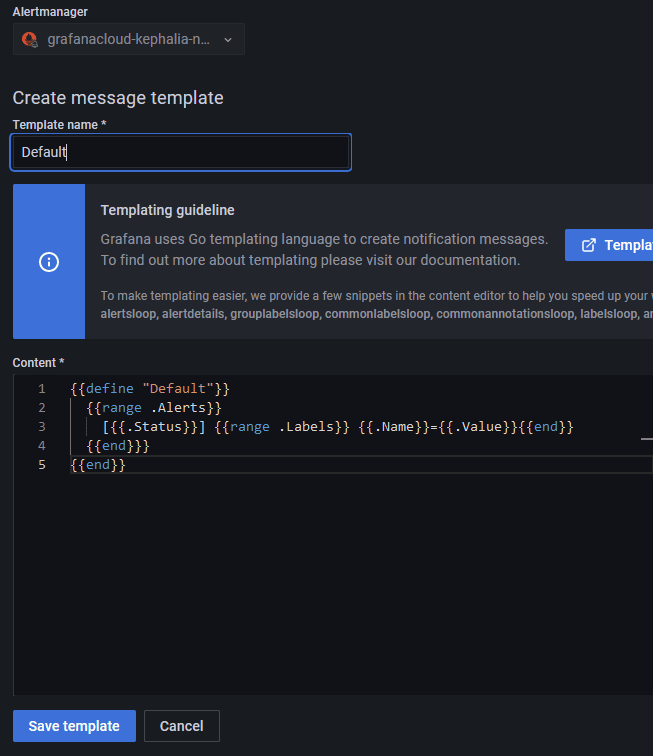The width and height of the screenshot is (653, 756).
Task: Click the Grafana Alertmanager logo icon
Action: coord(30,40)
